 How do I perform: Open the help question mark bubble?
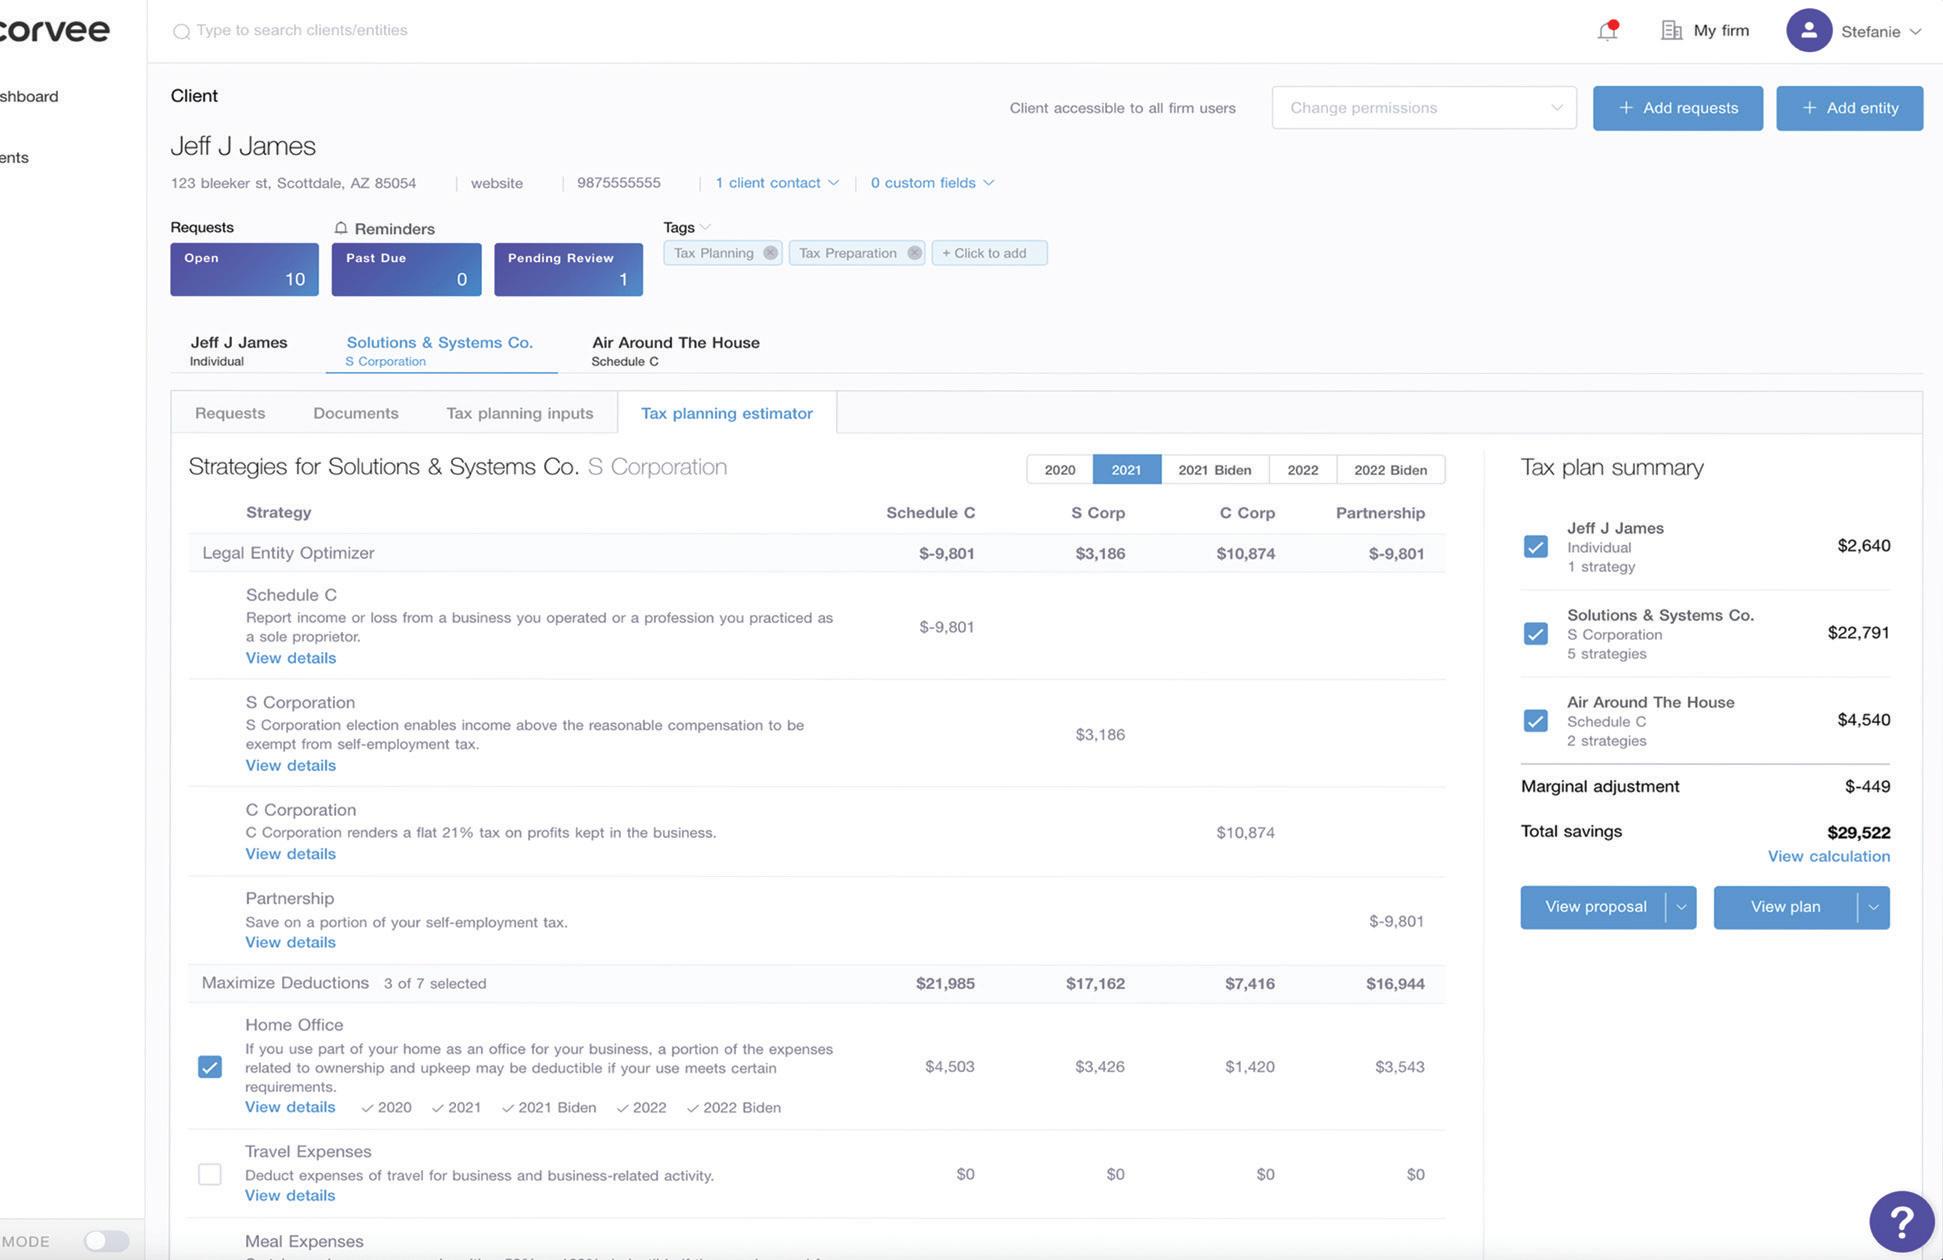point(1901,1221)
